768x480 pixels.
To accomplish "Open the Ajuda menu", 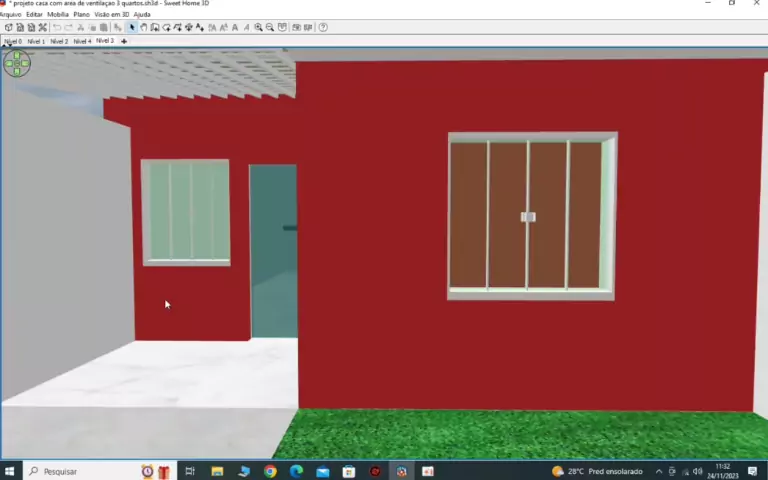I will pos(142,15).
